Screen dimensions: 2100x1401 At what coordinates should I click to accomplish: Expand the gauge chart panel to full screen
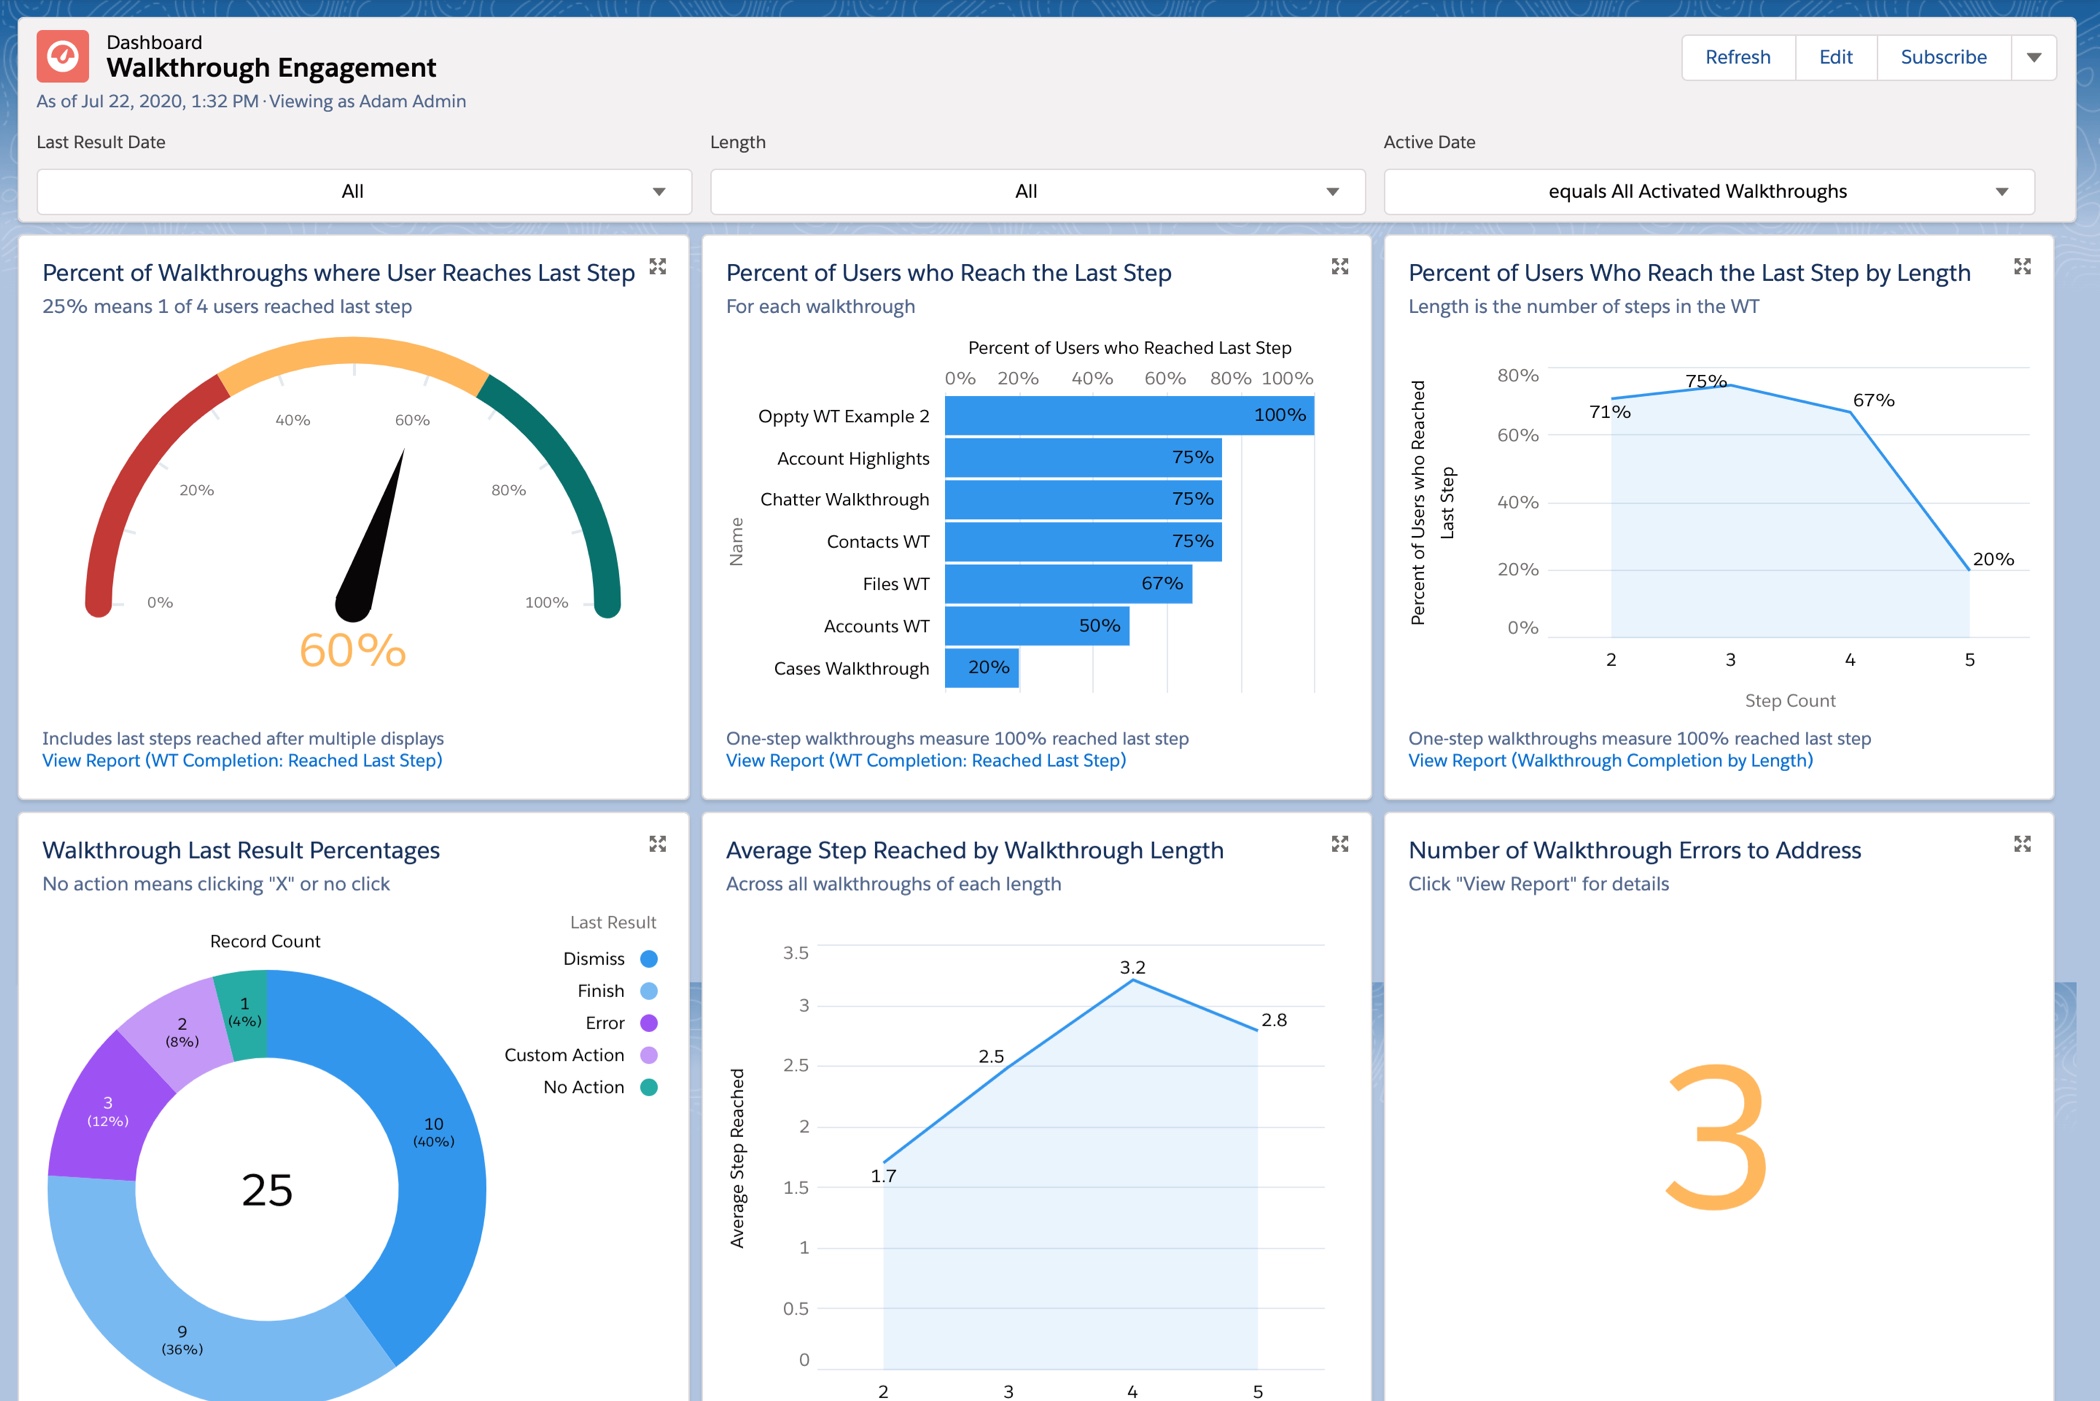pyautogui.click(x=659, y=267)
